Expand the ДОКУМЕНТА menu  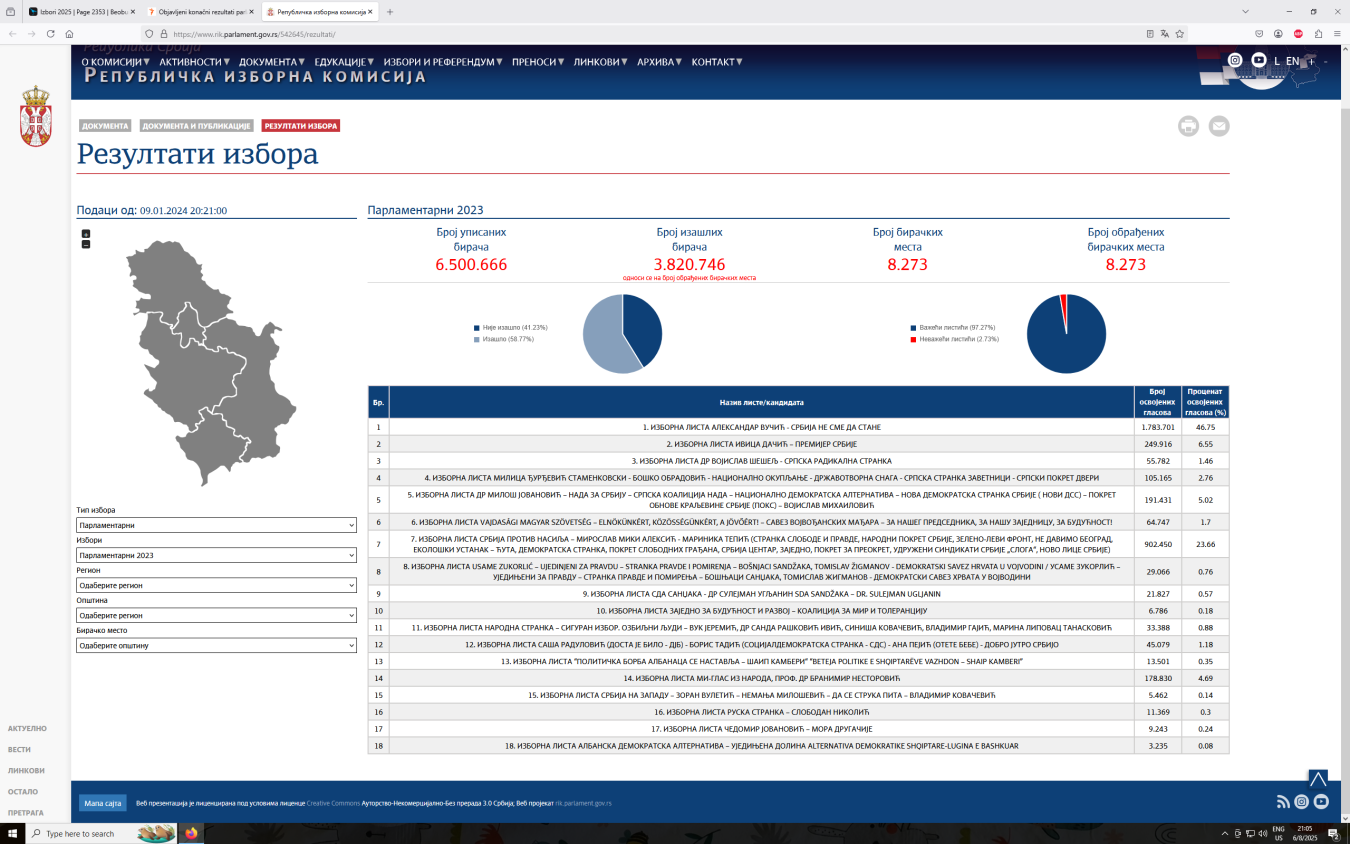coord(273,61)
